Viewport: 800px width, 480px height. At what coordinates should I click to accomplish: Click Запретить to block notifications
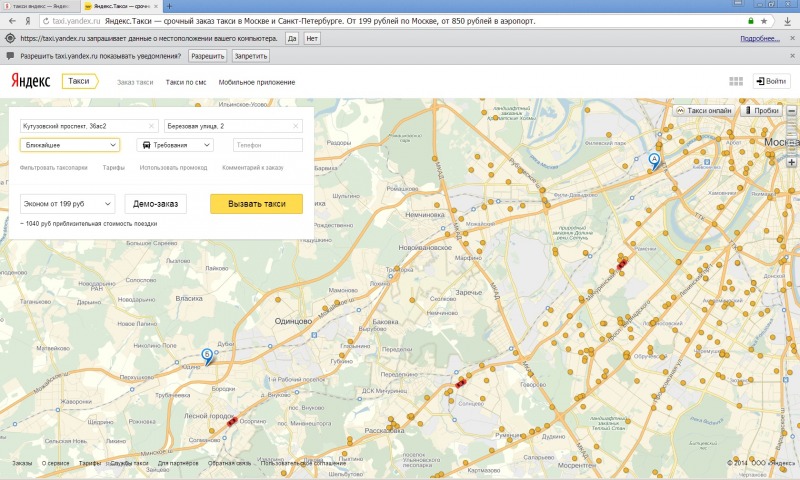[x=251, y=56]
